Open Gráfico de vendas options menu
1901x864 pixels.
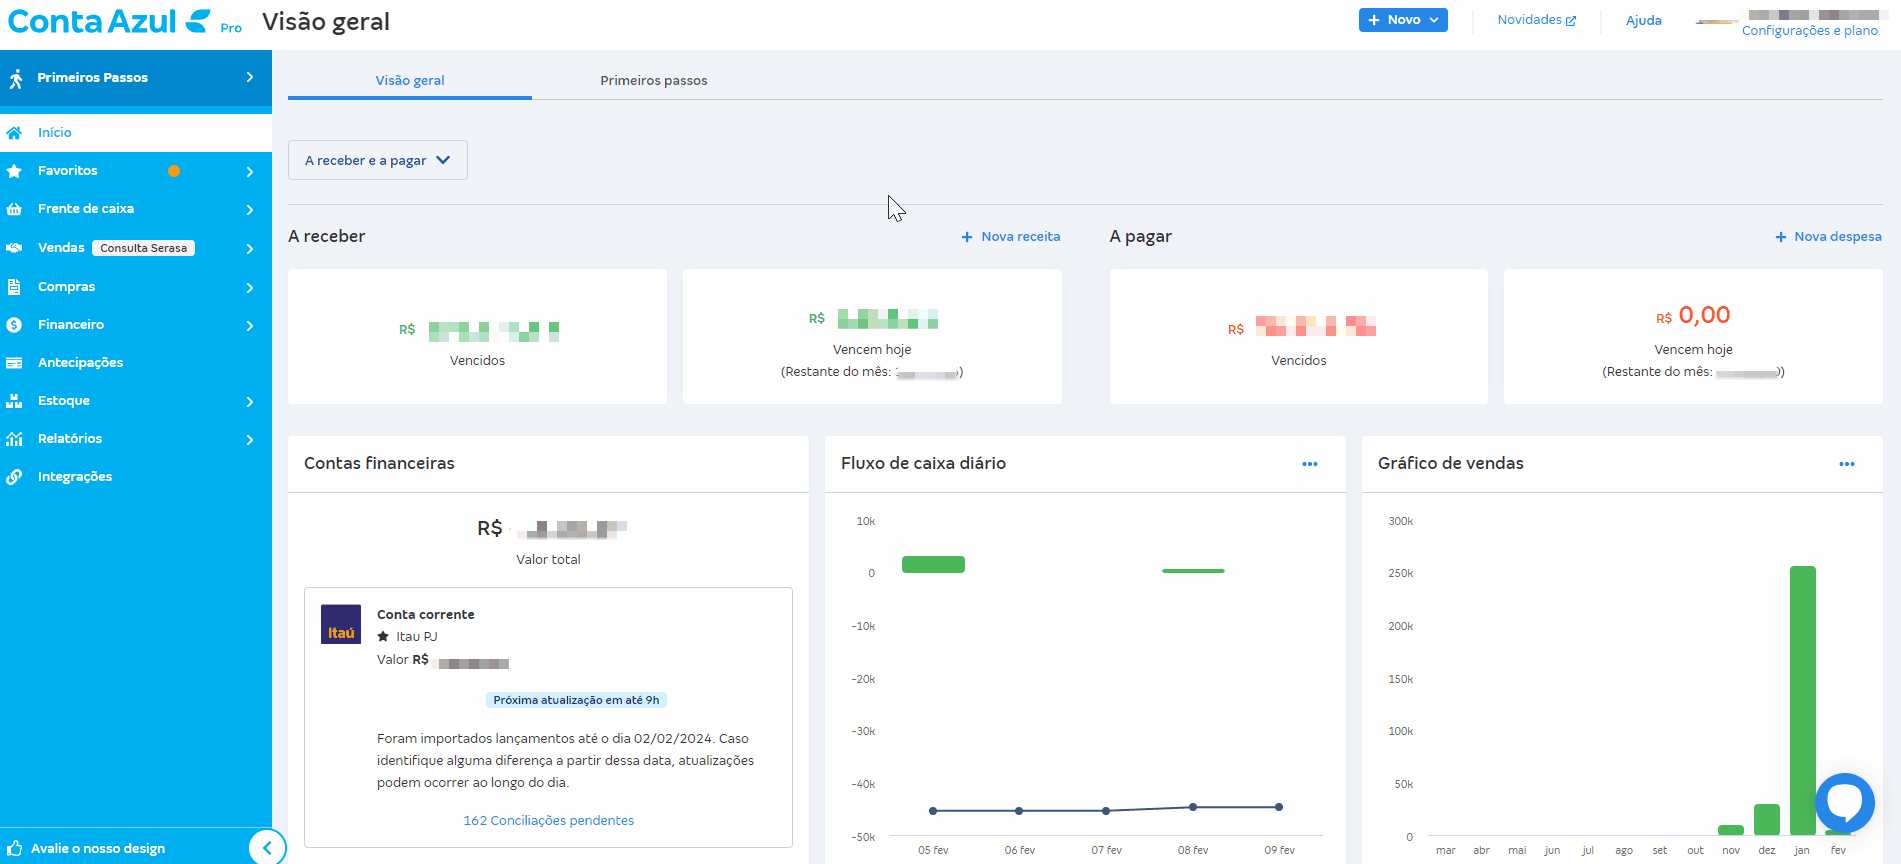click(x=1847, y=464)
